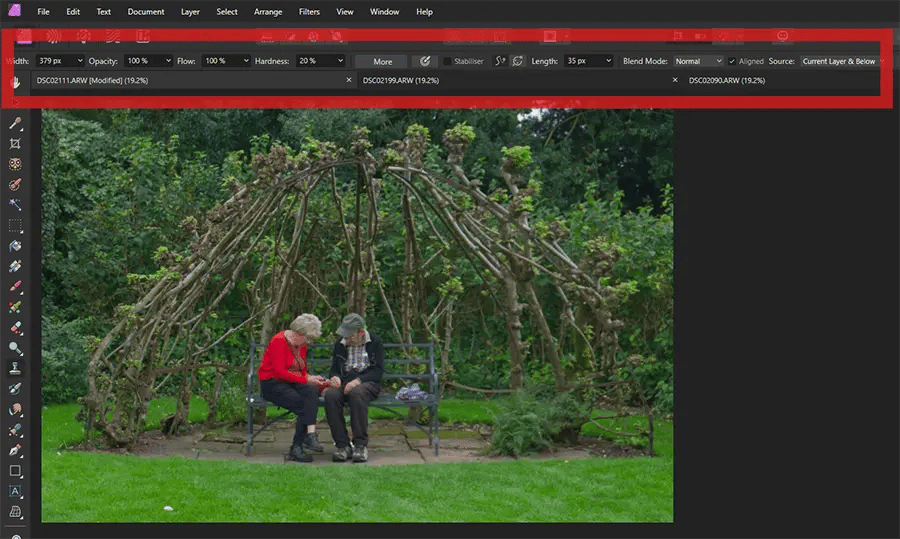Select the Erase Brush tool
900x539 pixels.
[15, 328]
